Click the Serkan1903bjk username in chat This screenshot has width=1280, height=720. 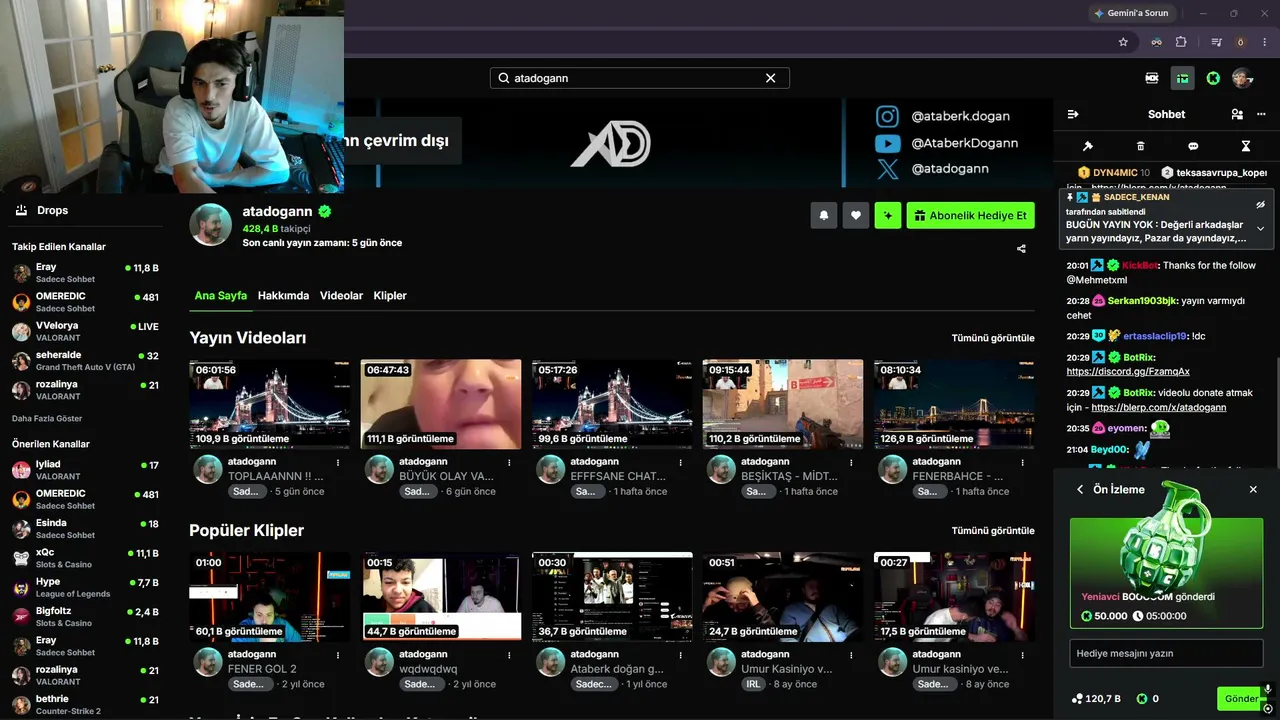pos(1142,301)
